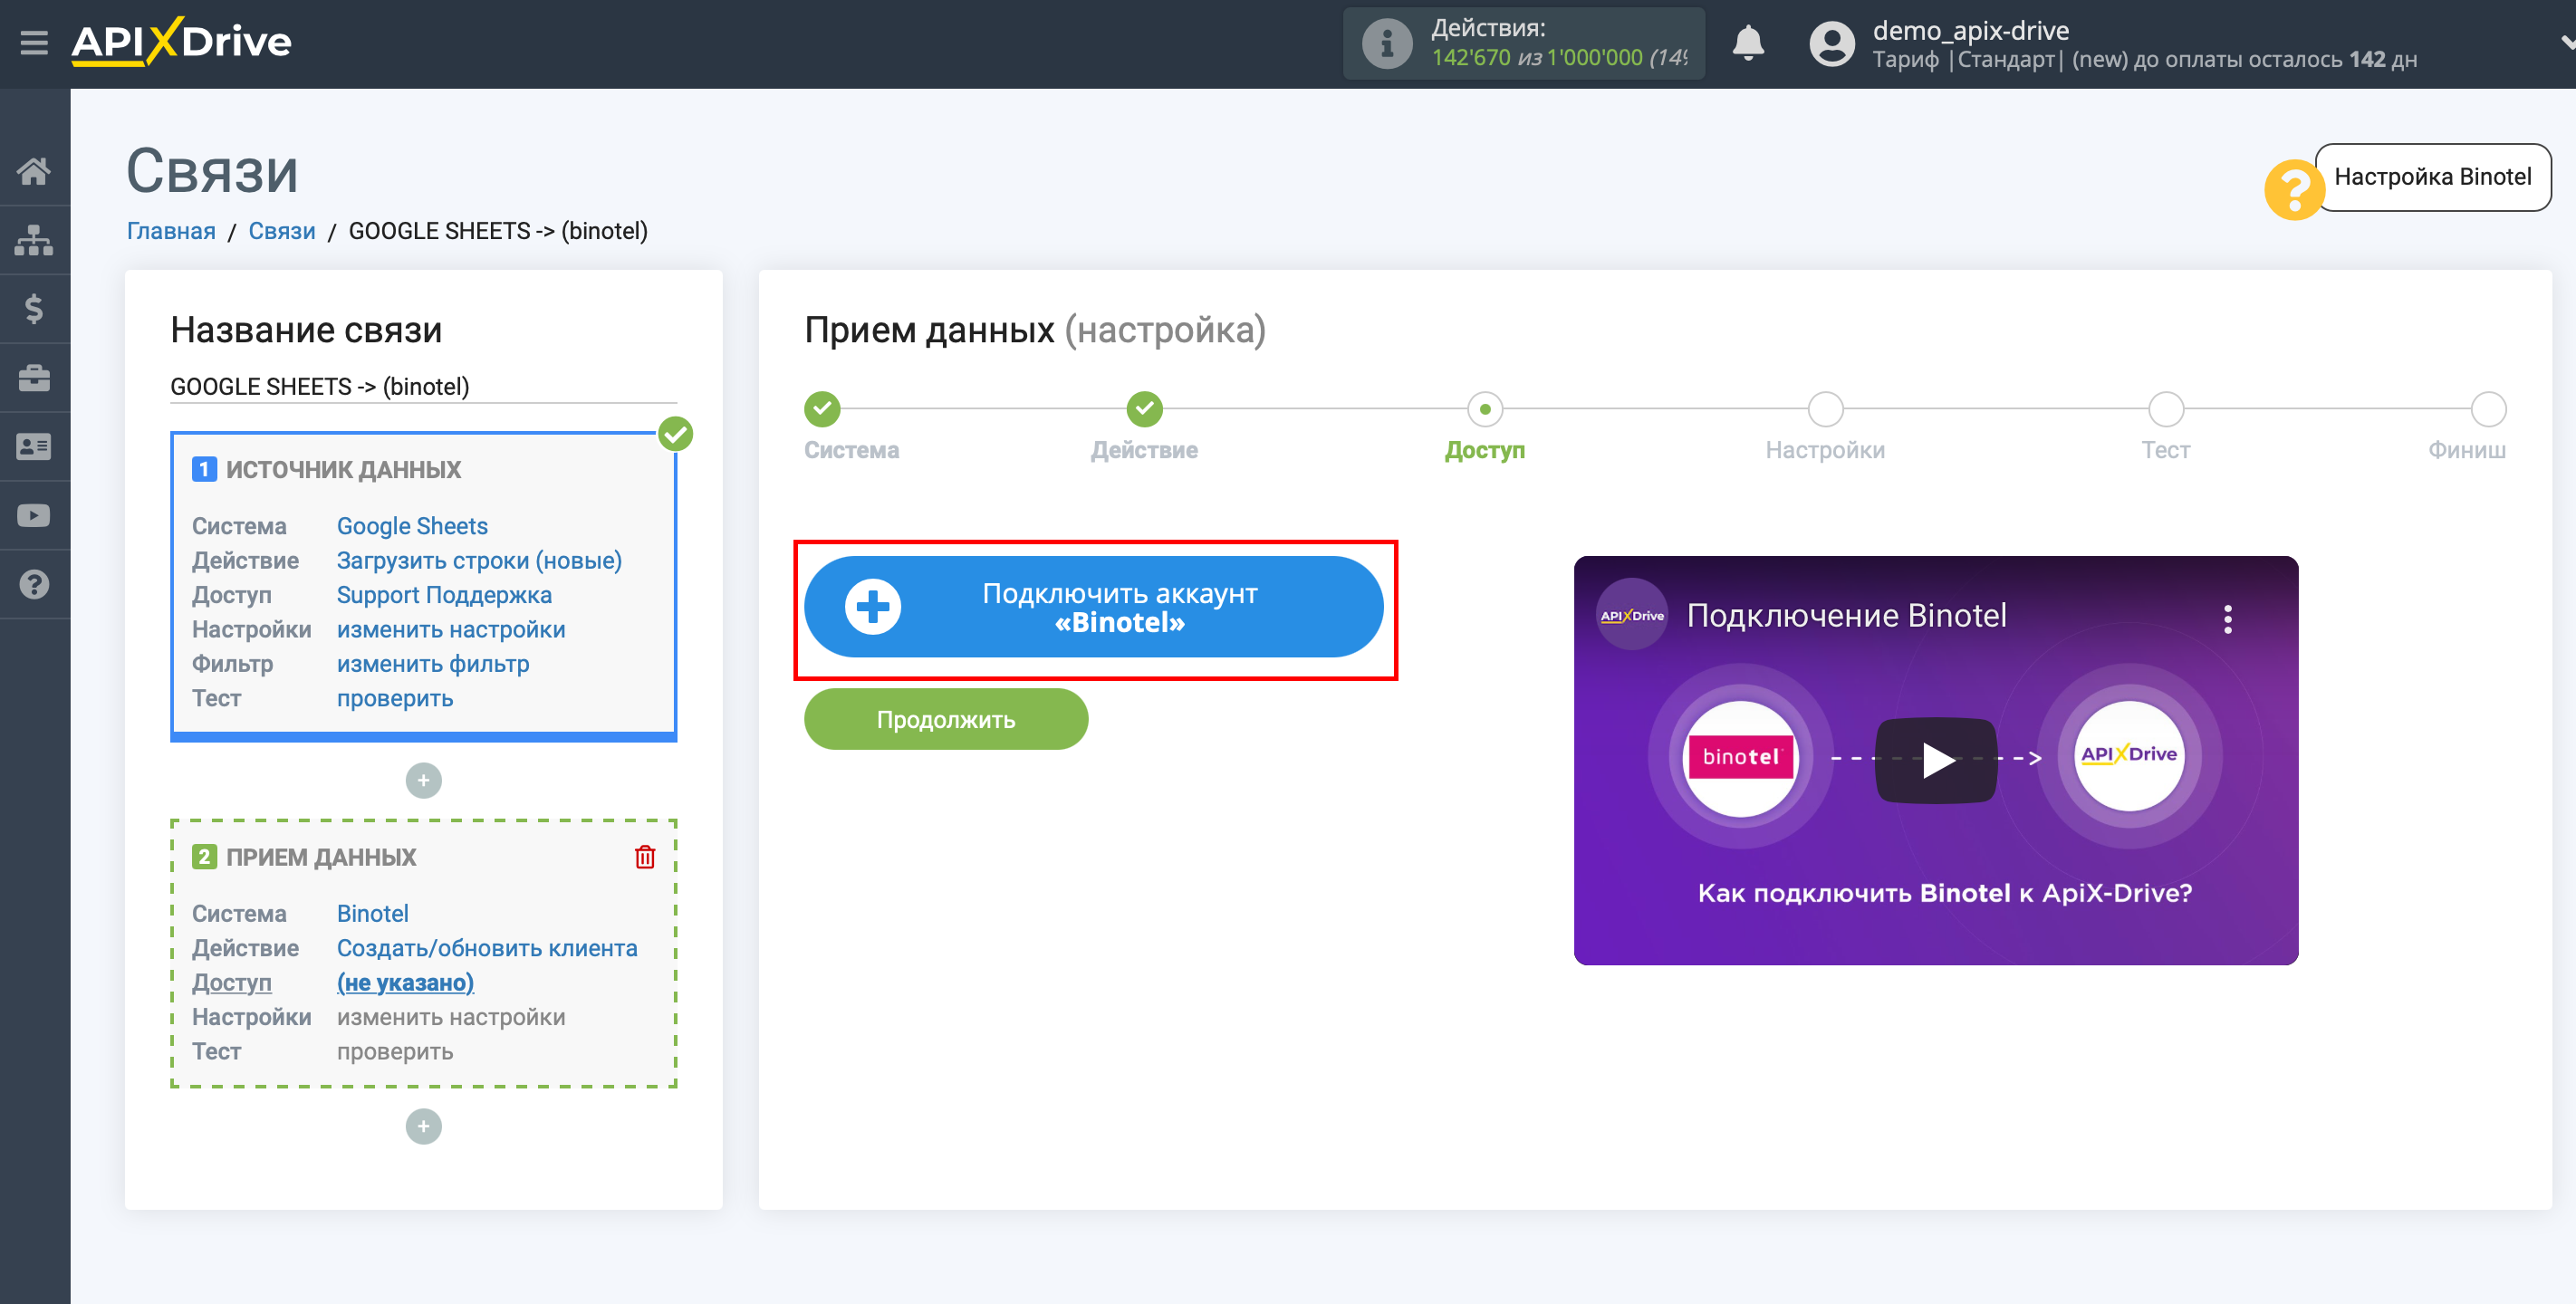Edit the connection name field
2576x1304 pixels.
click(423, 386)
